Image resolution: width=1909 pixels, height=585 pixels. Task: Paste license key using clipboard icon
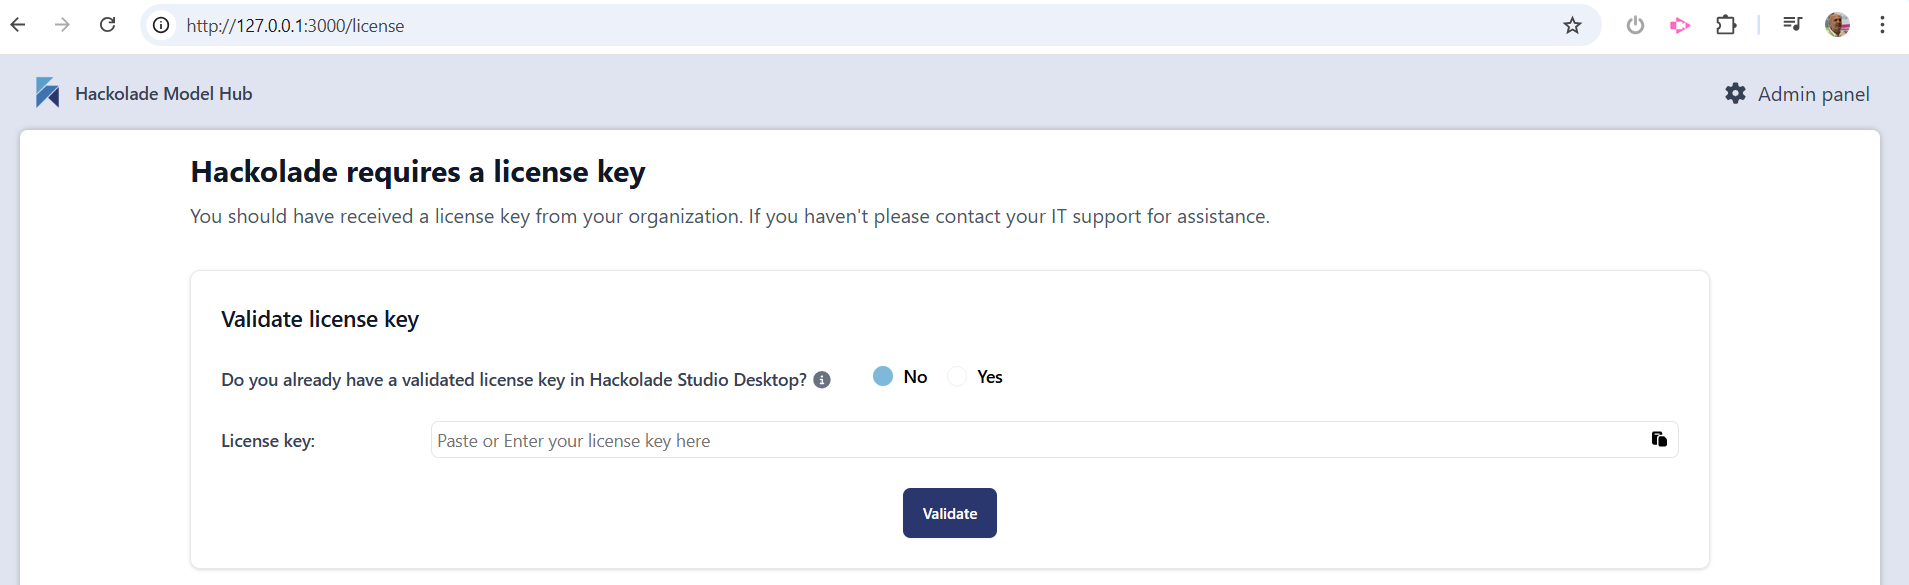tap(1659, 439)
